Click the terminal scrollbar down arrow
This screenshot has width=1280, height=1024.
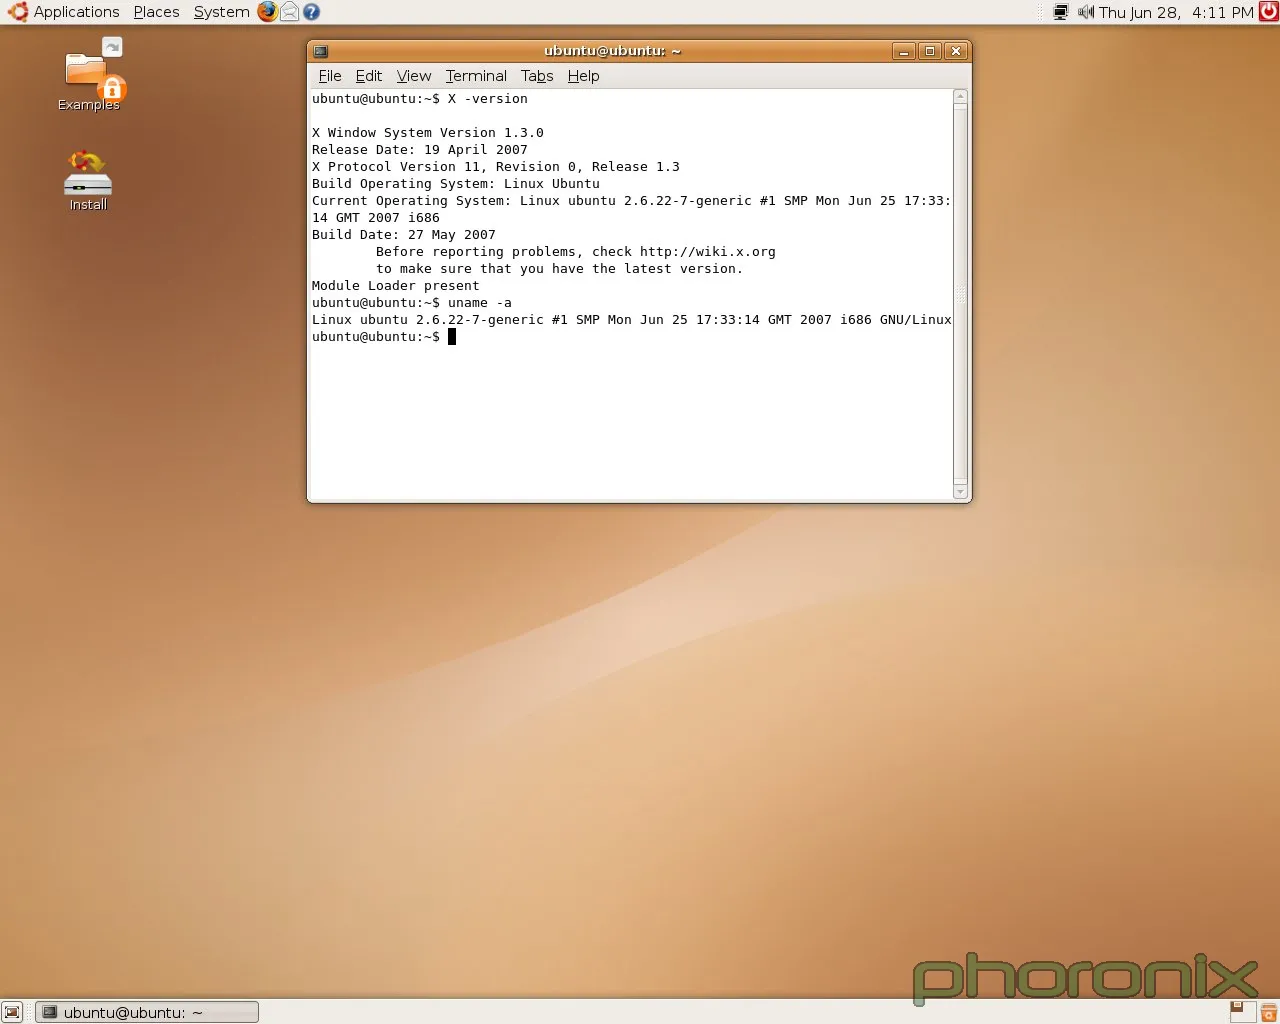coord(961,492)
